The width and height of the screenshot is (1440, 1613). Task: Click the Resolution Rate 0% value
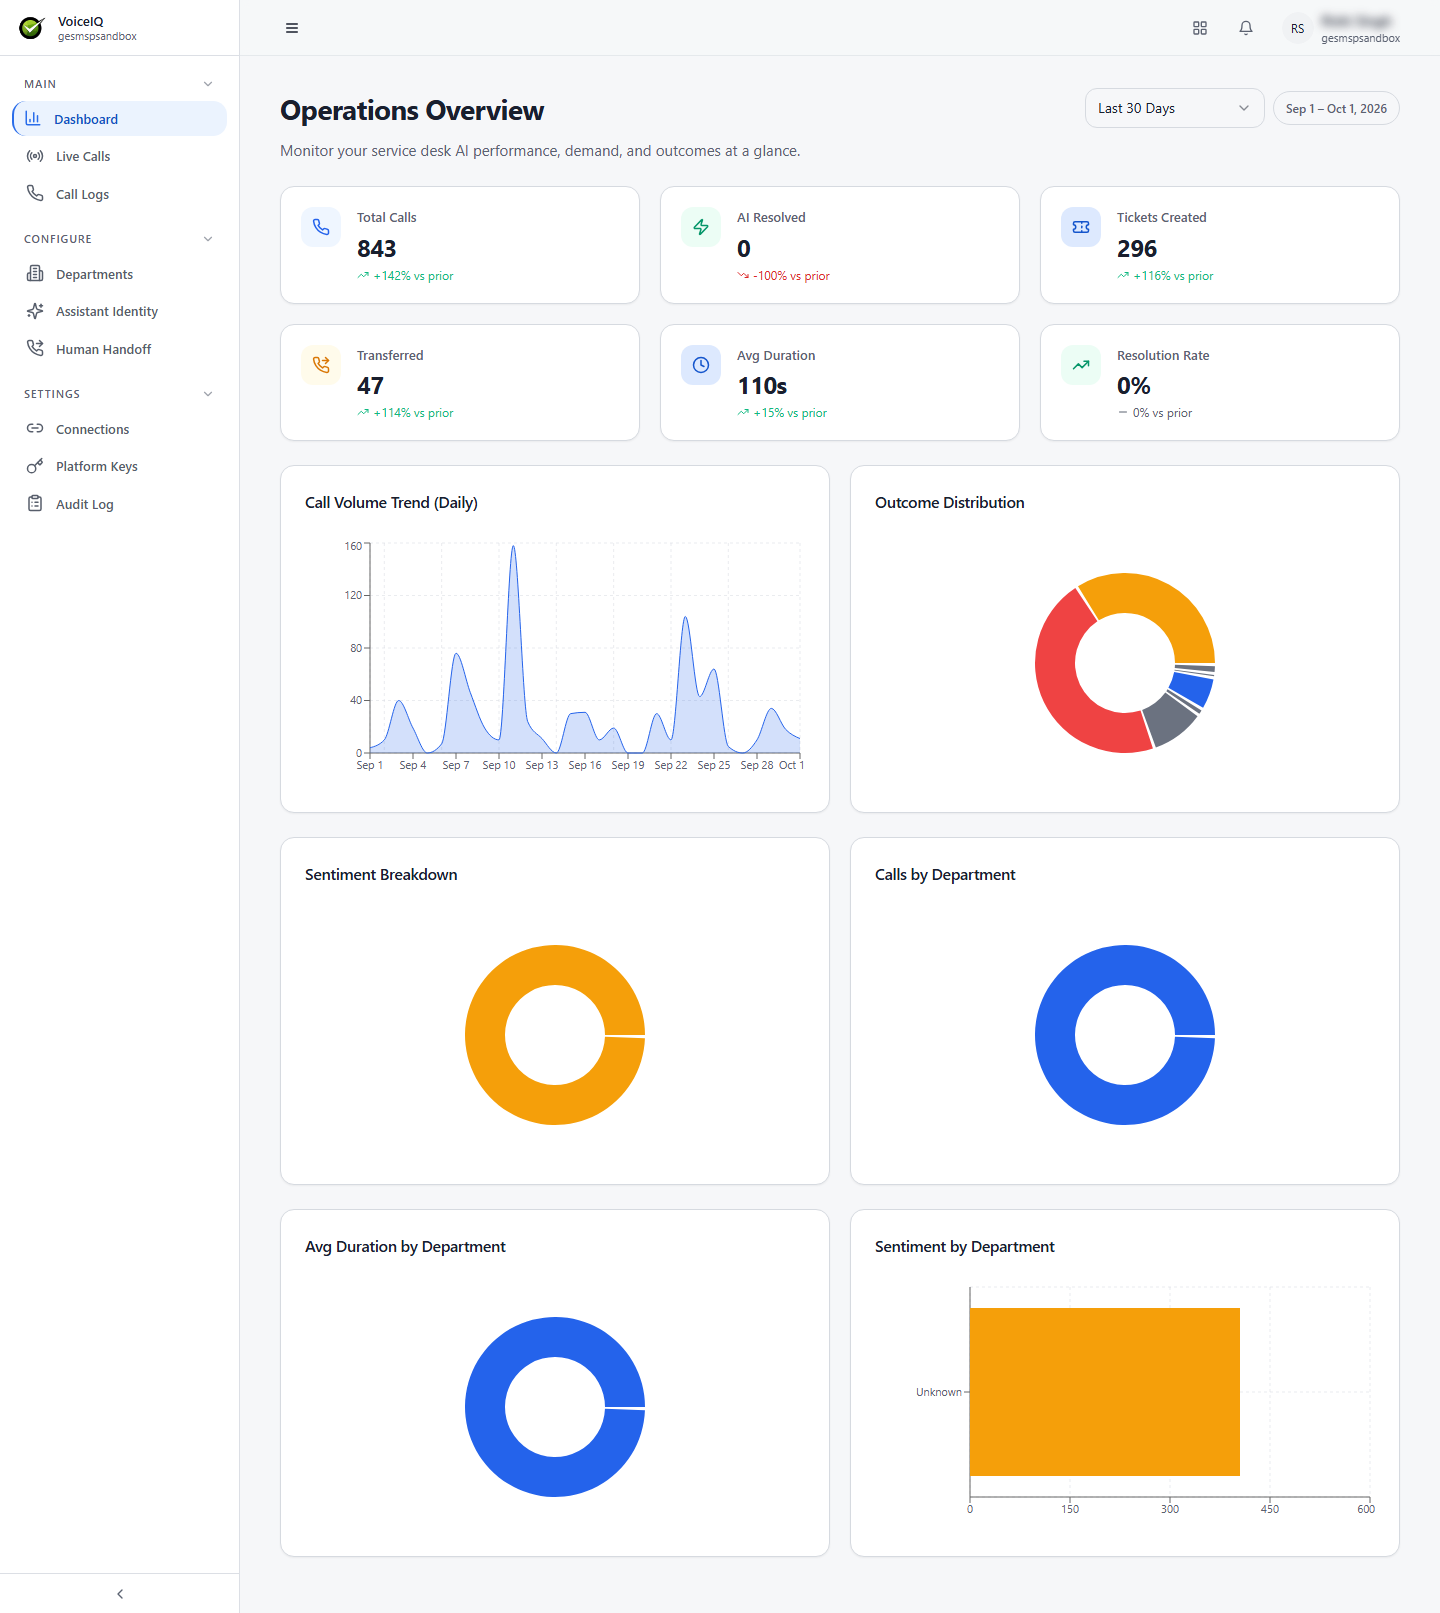1134,386
